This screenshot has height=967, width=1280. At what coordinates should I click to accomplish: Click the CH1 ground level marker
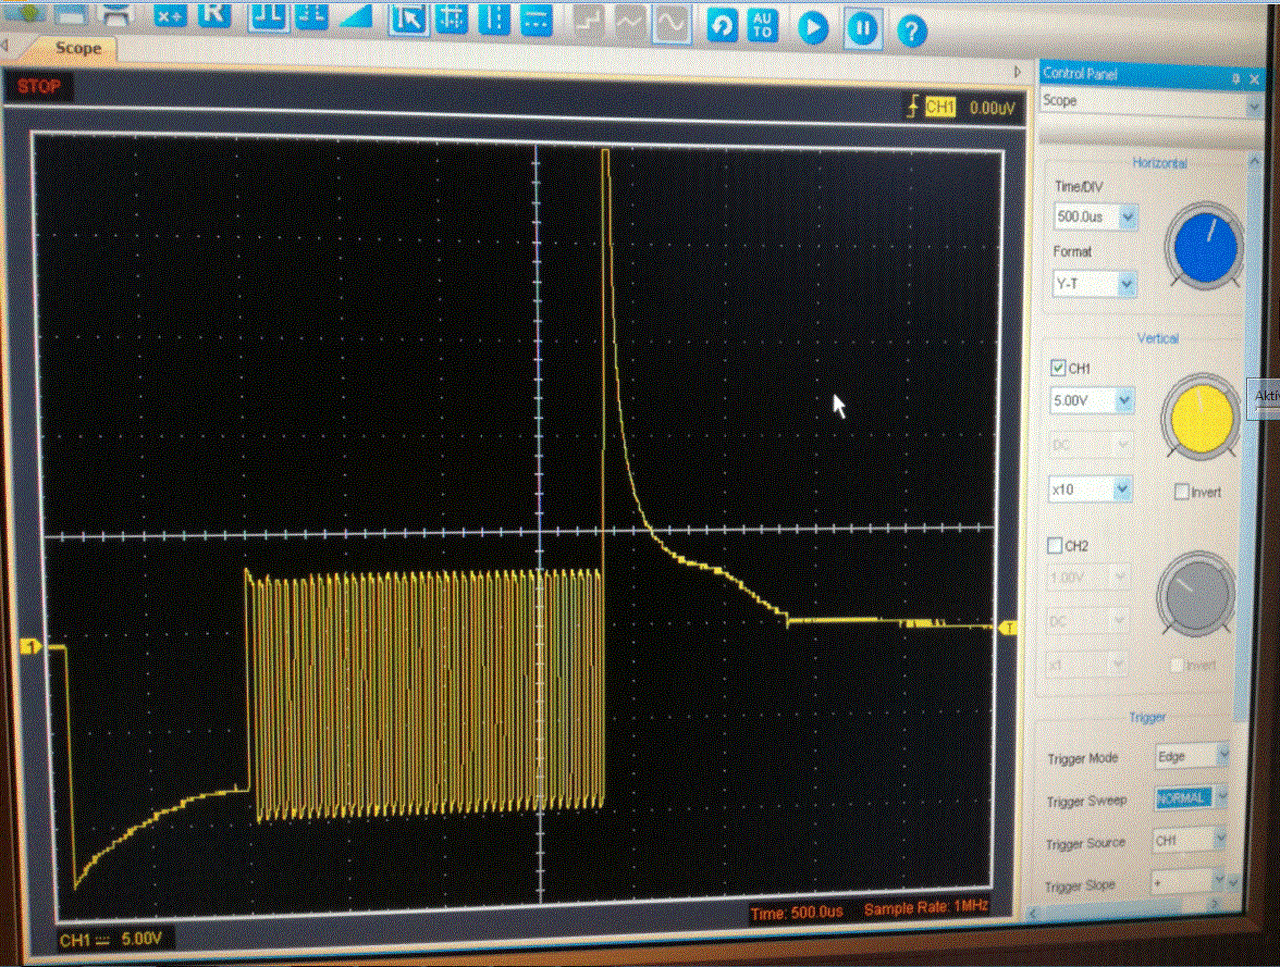pyautogui.click(x=30, y=647)
